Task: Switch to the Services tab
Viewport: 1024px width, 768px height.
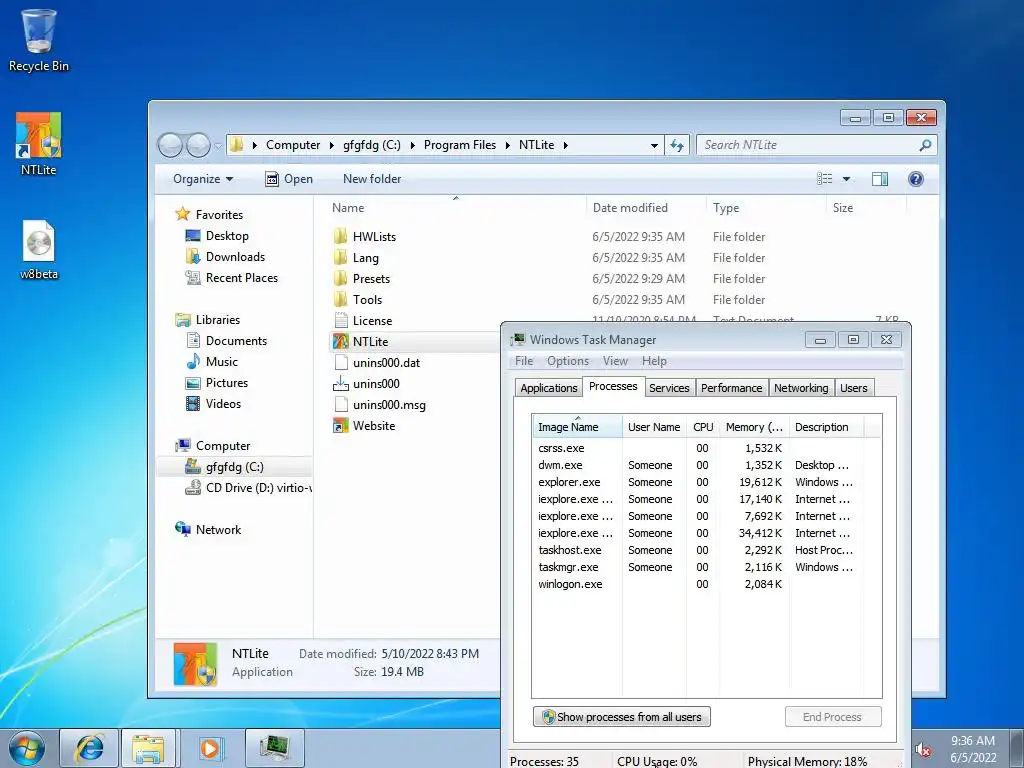Action: click(x=669, y=388)
